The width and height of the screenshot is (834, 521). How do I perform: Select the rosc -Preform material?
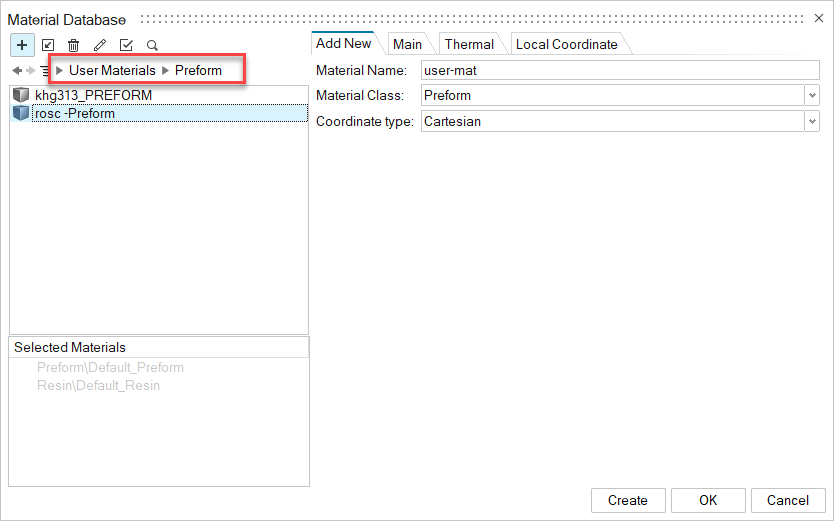[75, 114]
